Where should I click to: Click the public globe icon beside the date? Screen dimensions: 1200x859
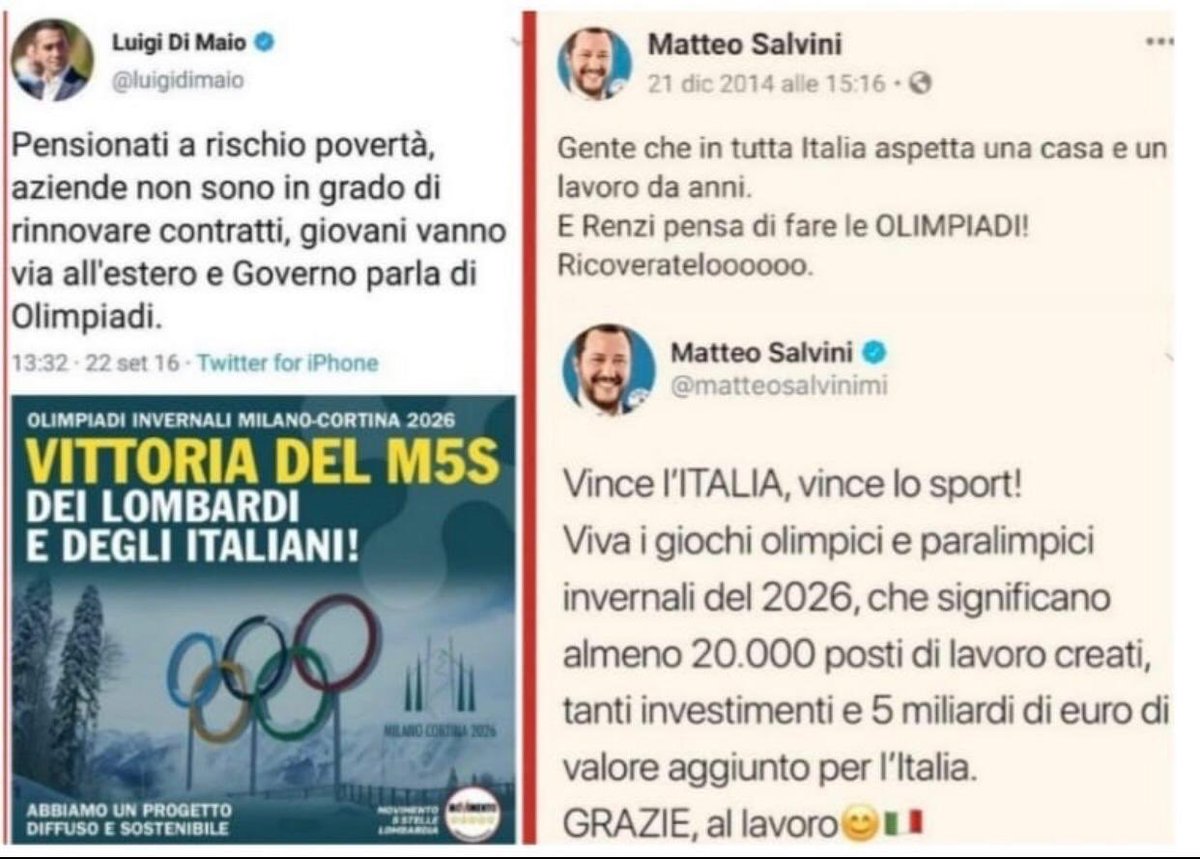[x=920, y=85]
